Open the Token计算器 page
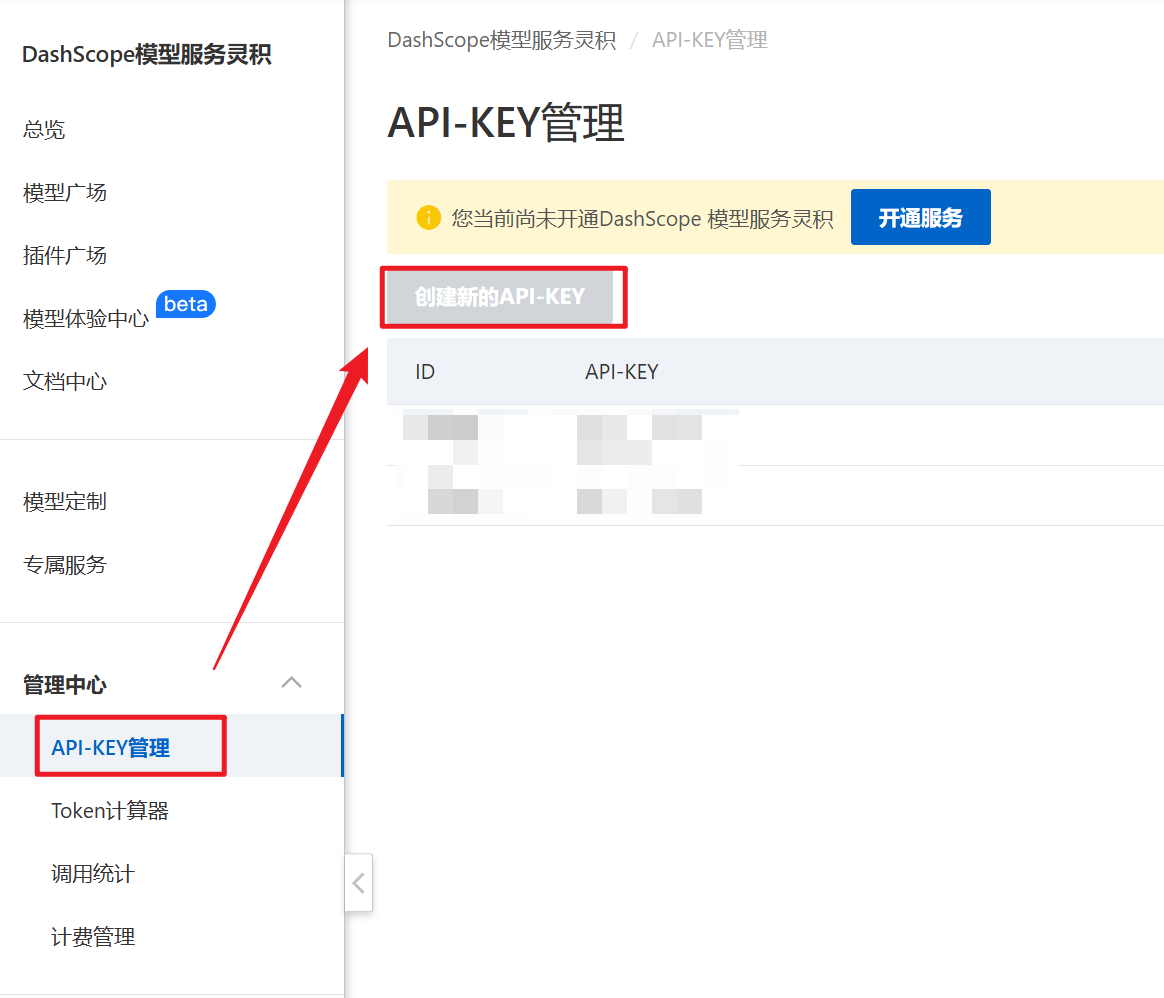Viewport: 1164px width, 998px height. click(x=110, y=811)
